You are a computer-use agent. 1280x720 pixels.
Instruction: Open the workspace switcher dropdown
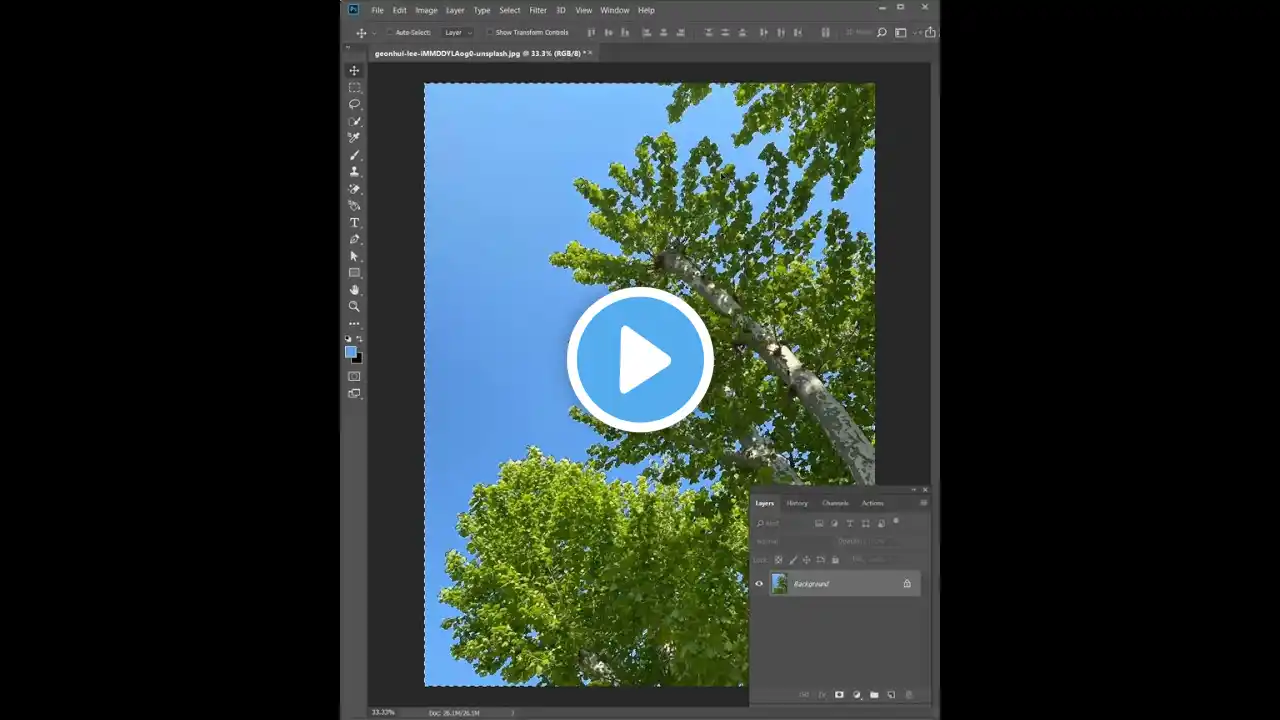(x=900, y=33)
